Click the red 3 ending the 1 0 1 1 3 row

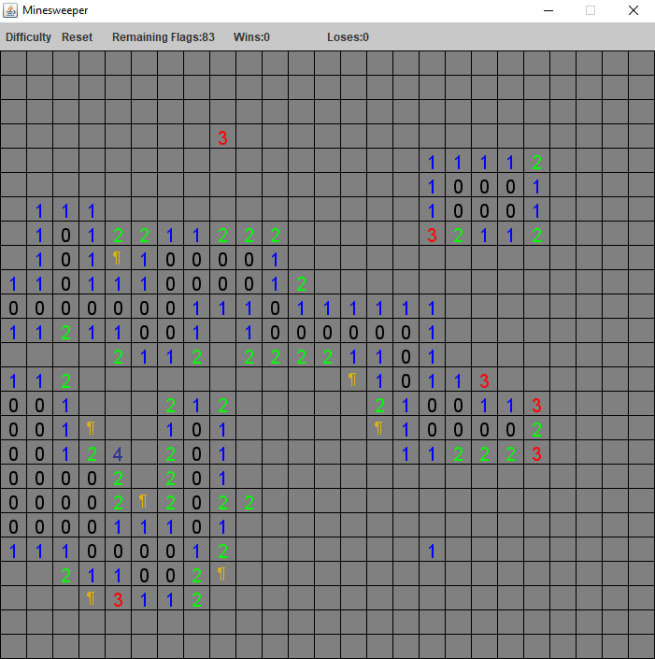point(484,381)
